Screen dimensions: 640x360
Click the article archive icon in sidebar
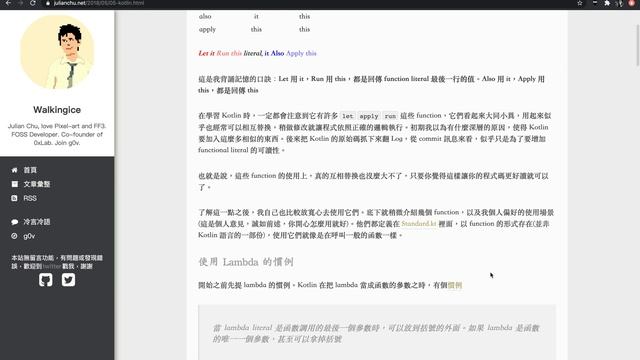[x=15, y=184]
